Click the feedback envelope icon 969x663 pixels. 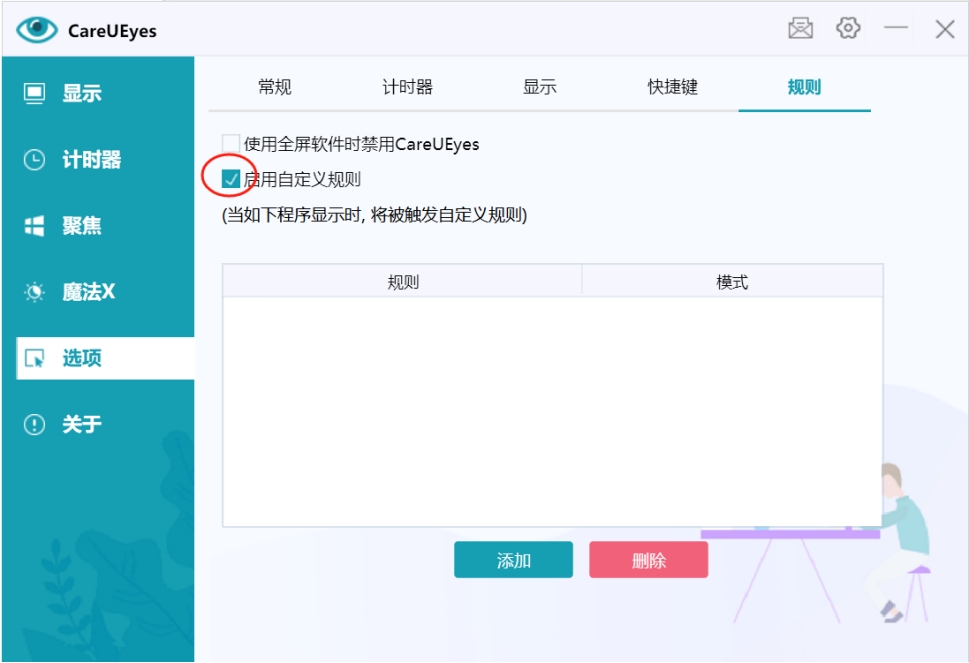(x=802, y=29)
